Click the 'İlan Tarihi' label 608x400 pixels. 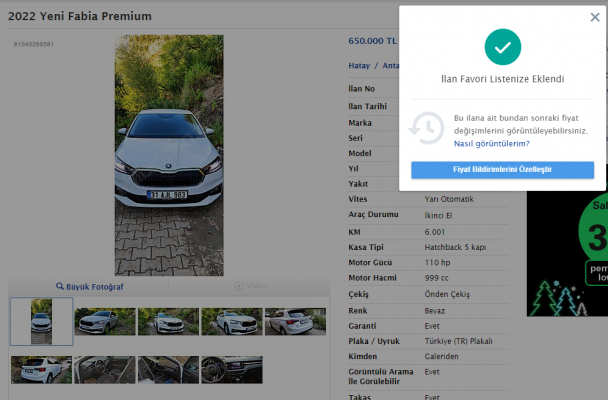pyautogui.click(x=368, y=106)
